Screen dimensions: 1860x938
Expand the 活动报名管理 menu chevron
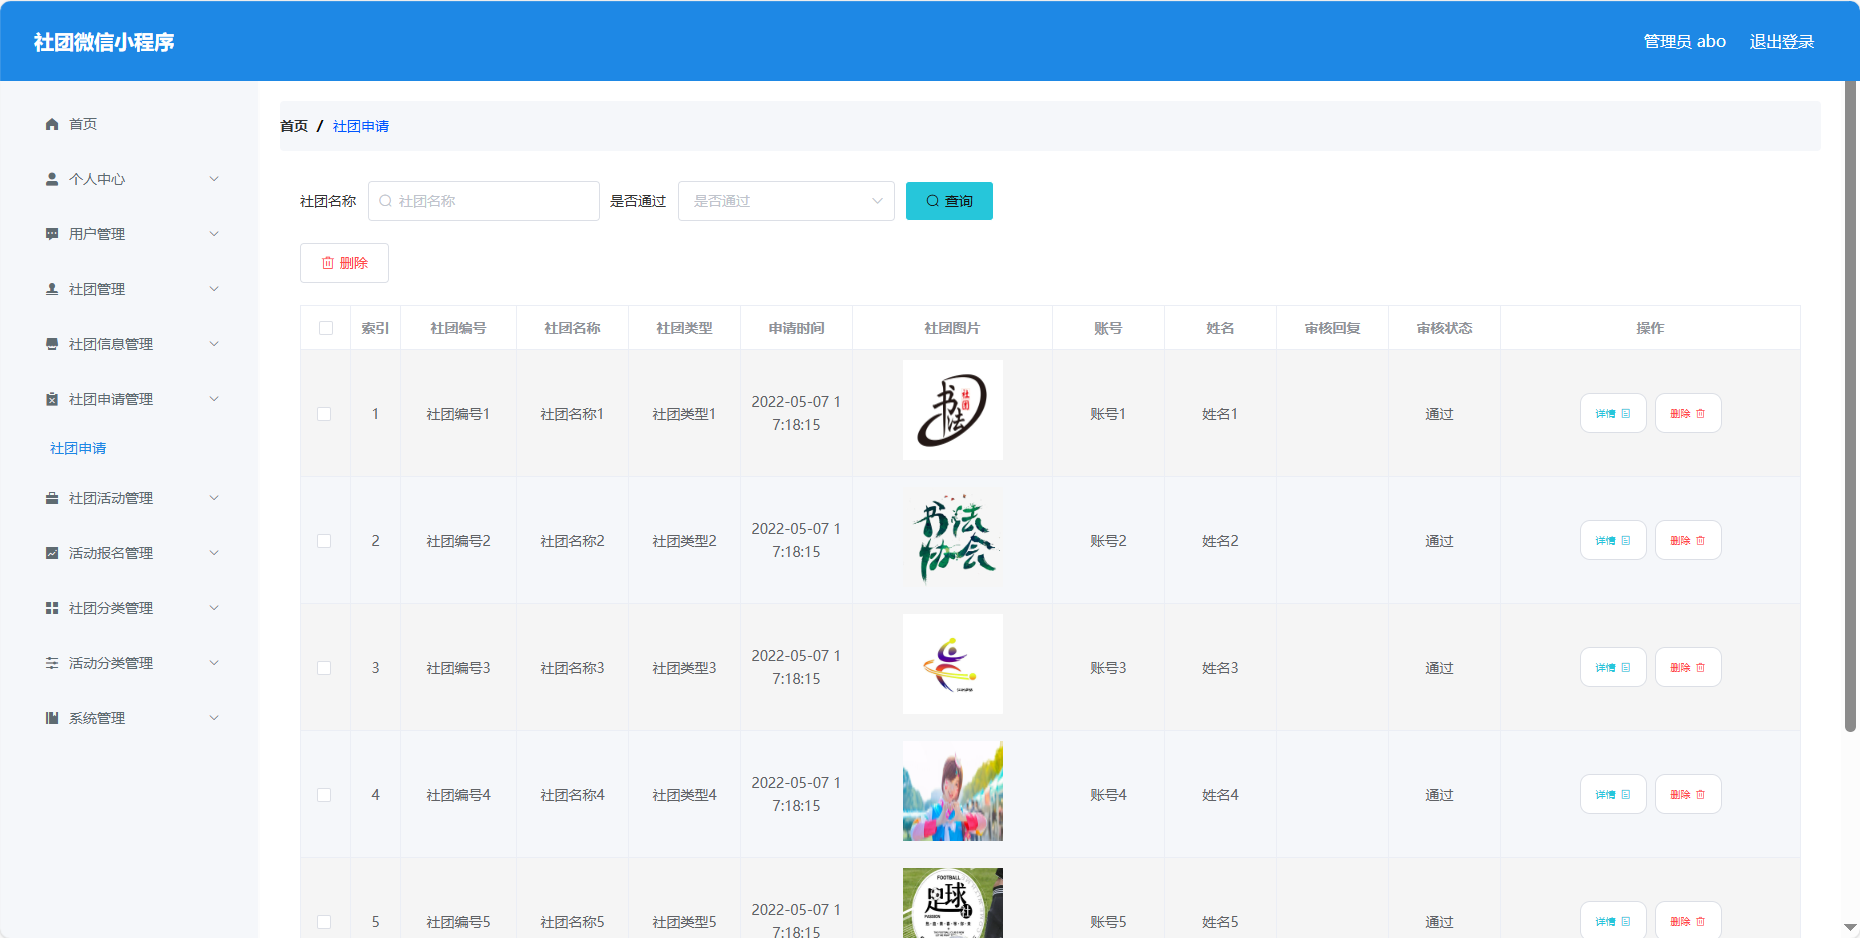pos(214,553)
